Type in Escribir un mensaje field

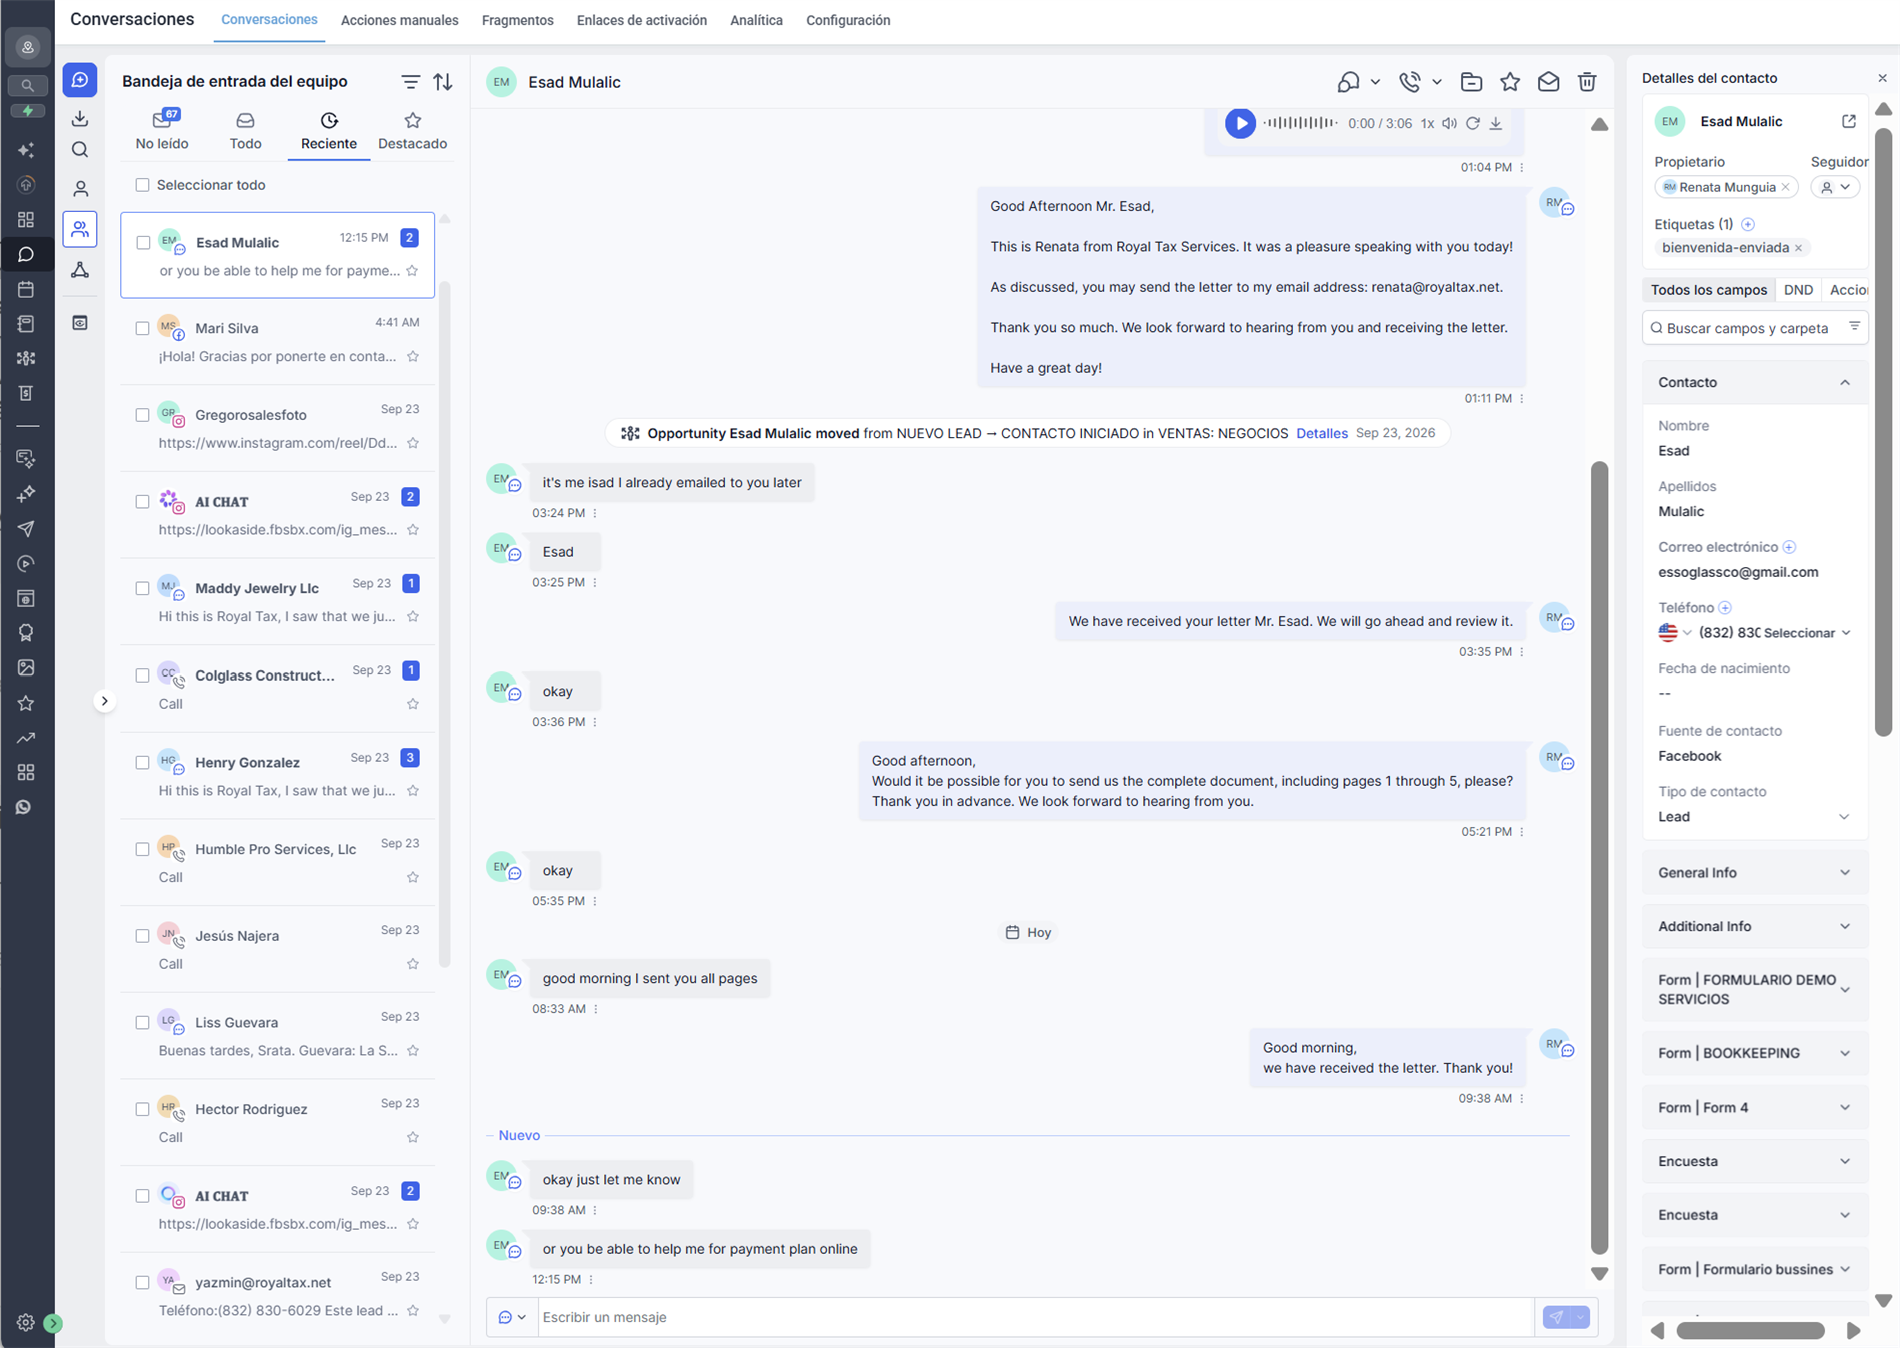(x=1035, y=1317)
